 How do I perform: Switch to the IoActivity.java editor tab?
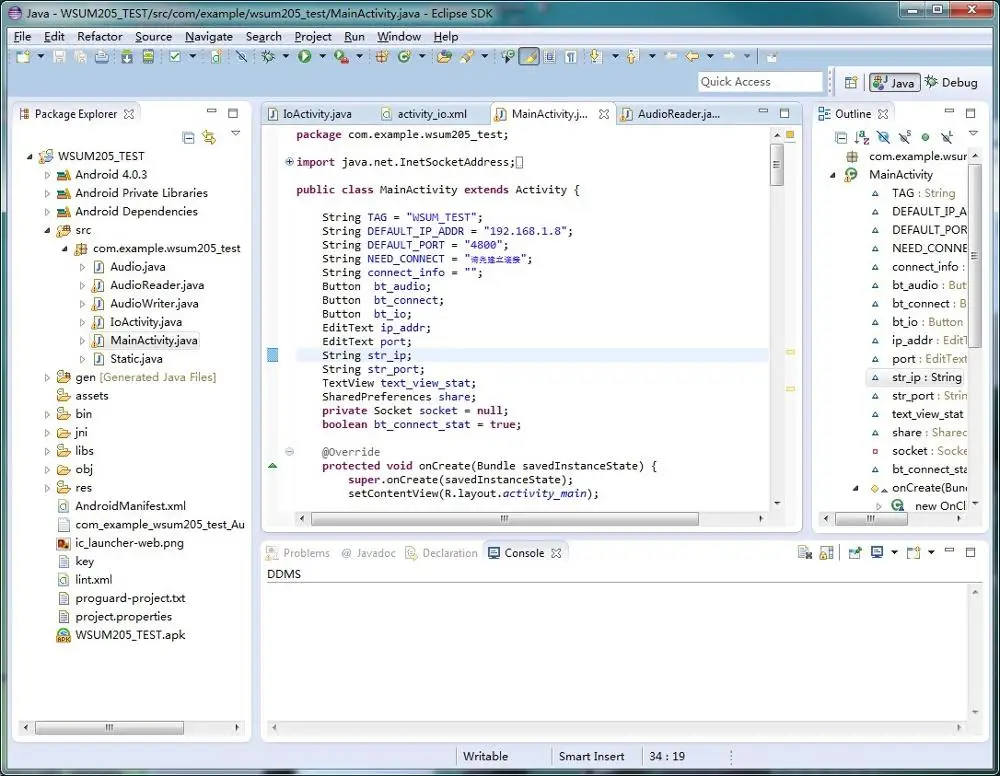310,114
